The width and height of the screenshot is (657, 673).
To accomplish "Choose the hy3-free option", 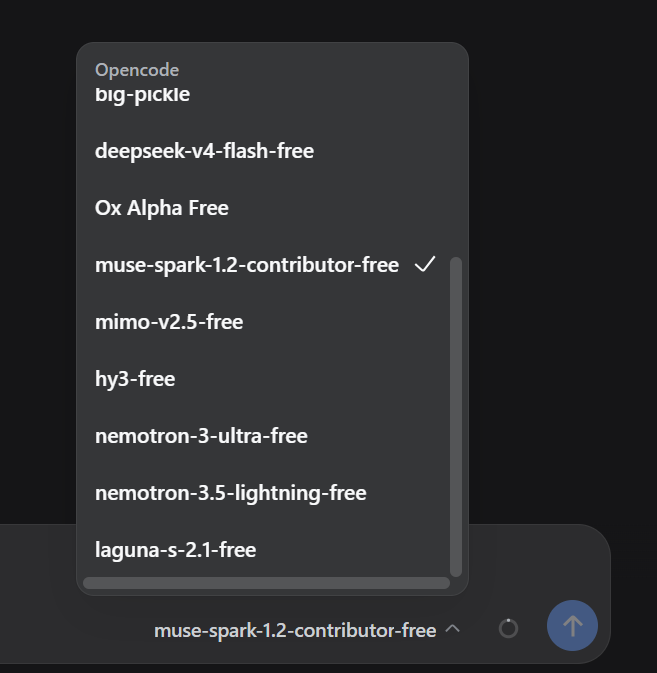I will coord(265,379).
